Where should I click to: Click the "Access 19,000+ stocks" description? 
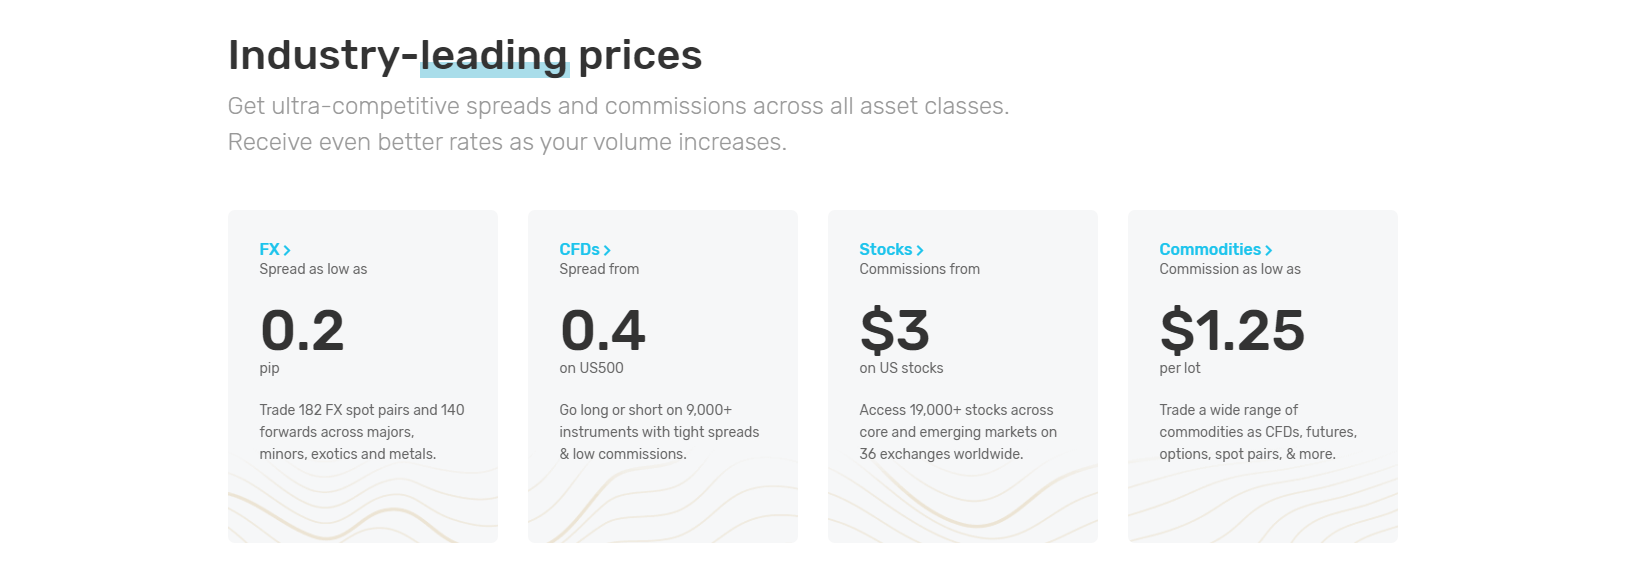coord(957,432)
